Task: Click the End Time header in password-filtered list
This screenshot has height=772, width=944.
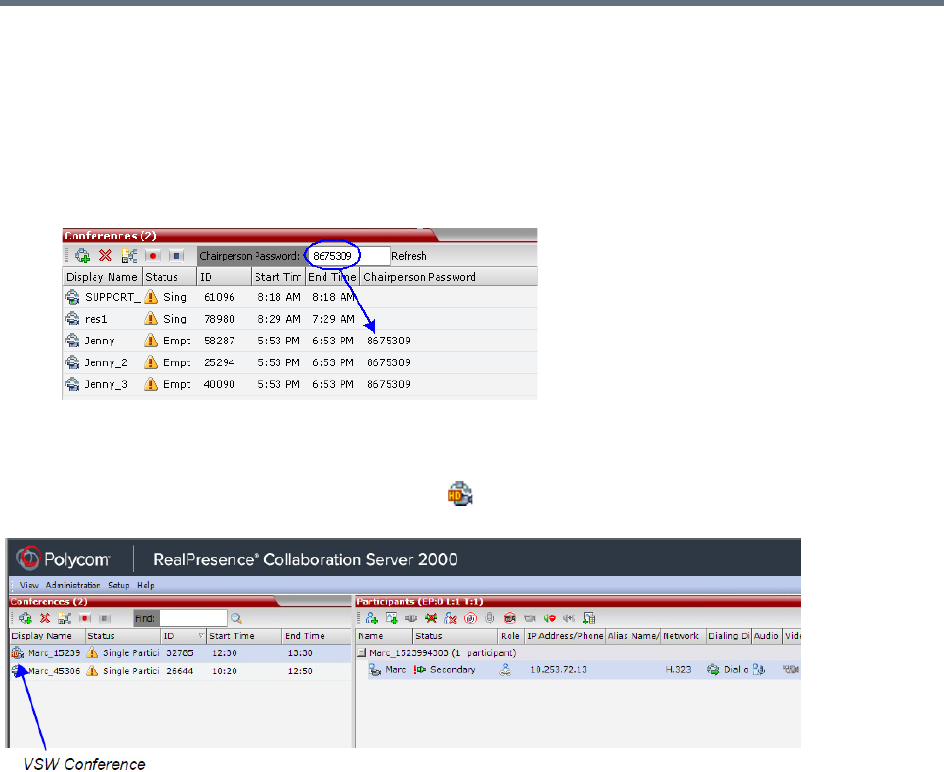Action: click(x=332, y=277)
